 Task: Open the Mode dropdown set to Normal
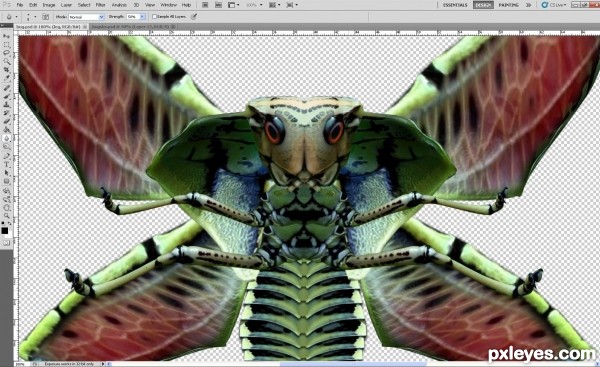pos(86,17)
